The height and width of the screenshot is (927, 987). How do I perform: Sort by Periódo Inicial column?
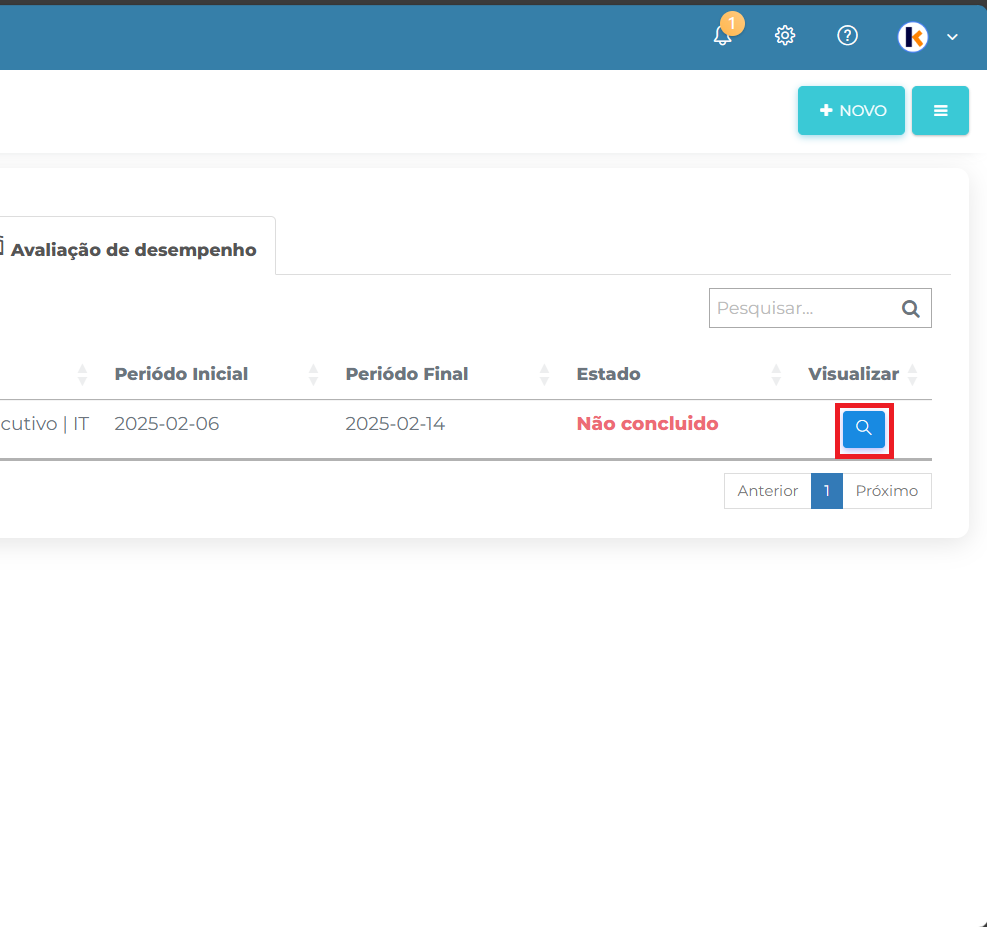(x=181, y=374)
